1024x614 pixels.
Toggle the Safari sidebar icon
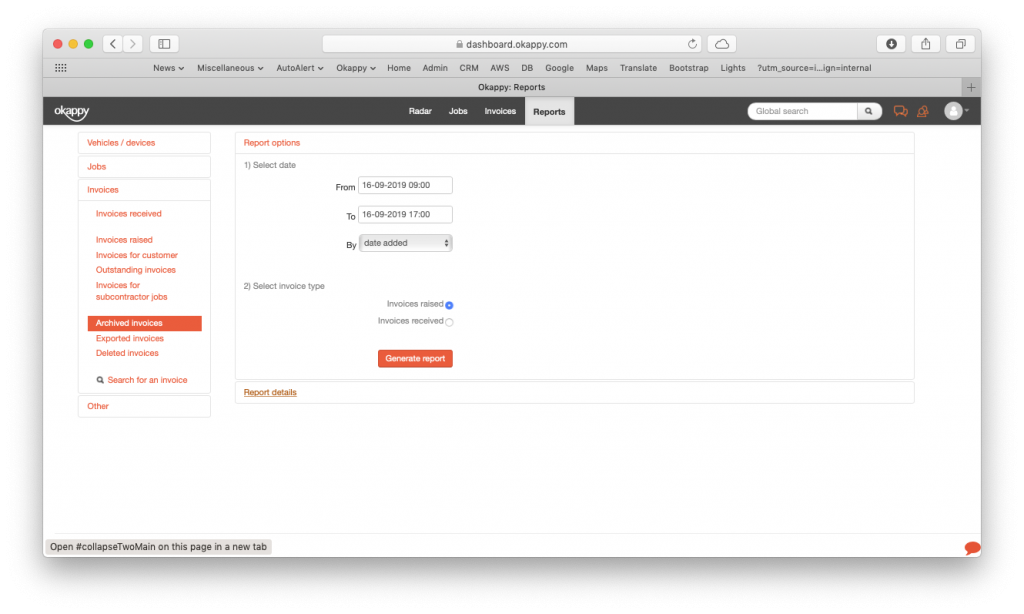click(x=165, y=44)
